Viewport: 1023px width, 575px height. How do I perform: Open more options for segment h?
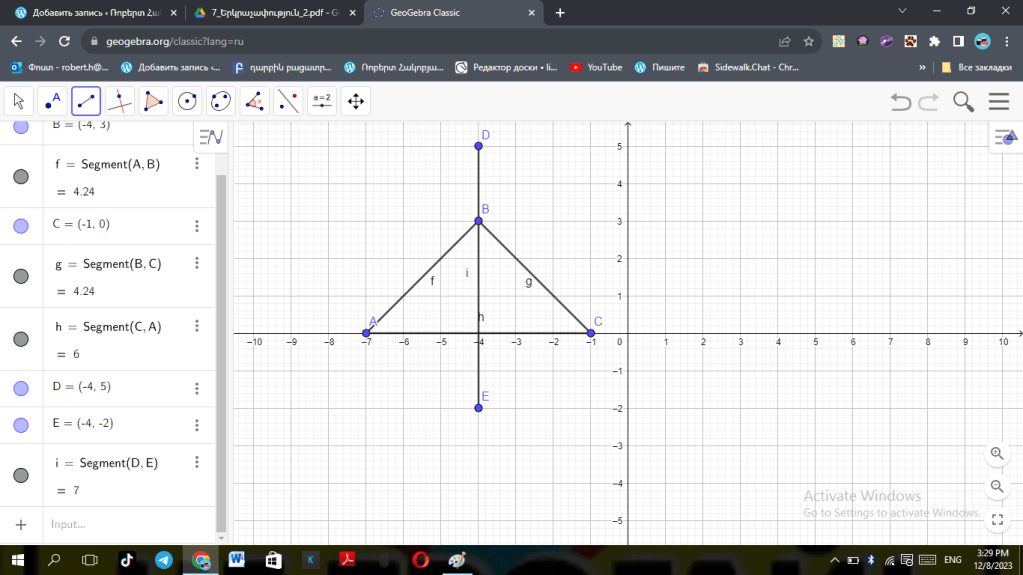pyautogui.click(x=197, y=326)
